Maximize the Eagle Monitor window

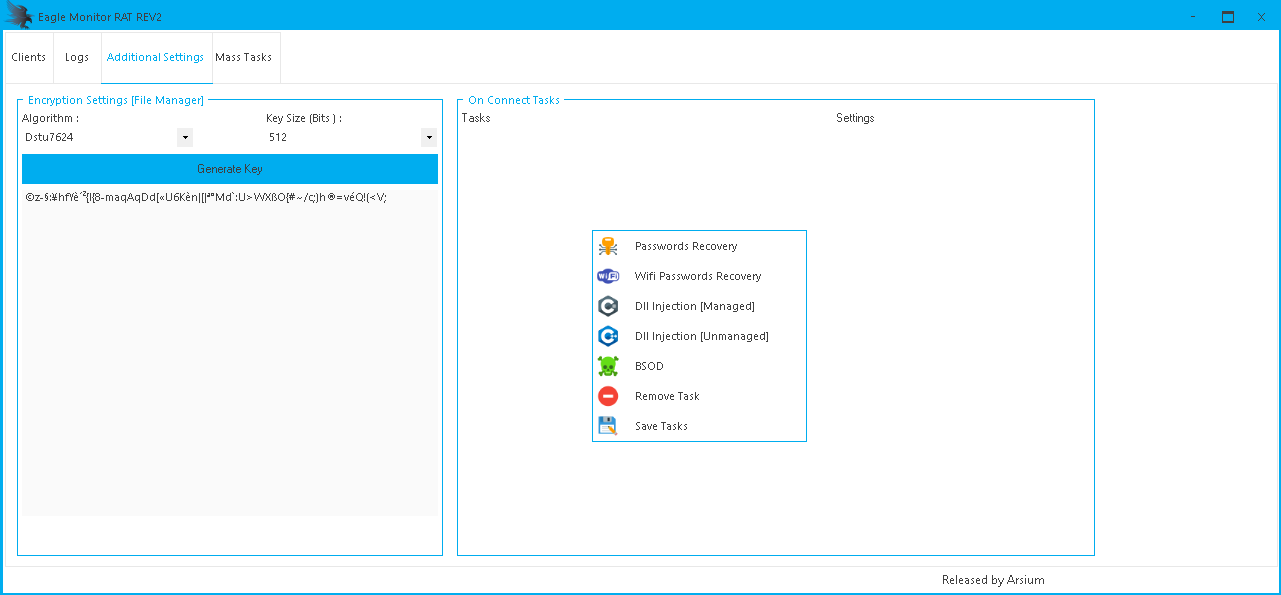[1227, 16]
